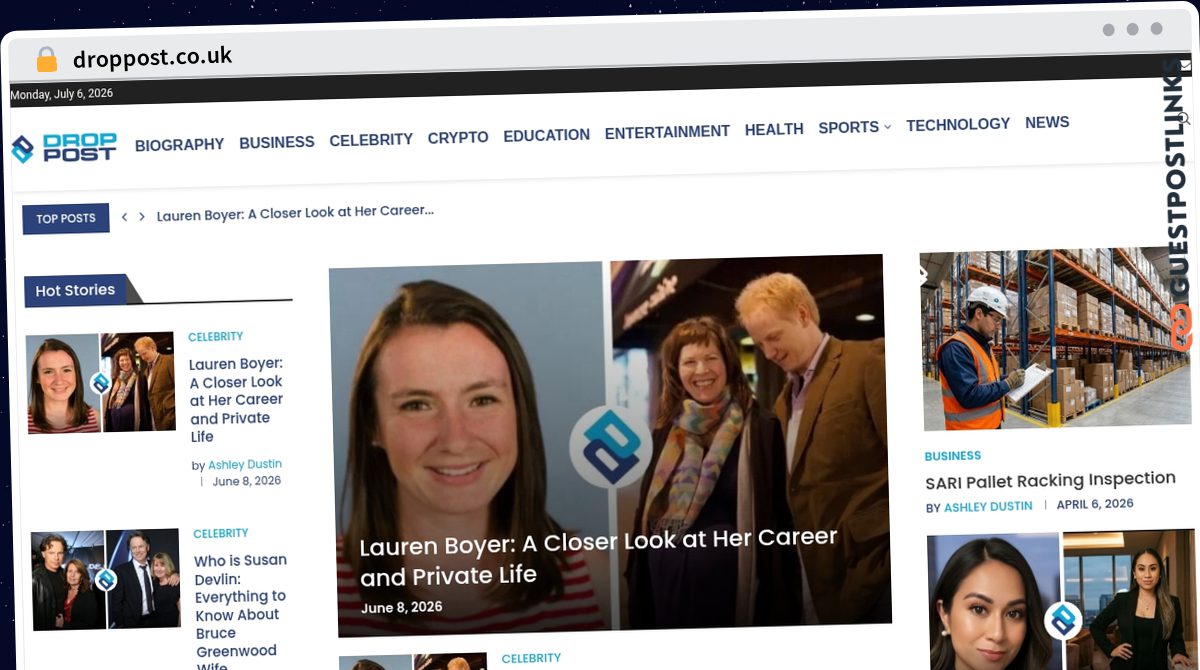Click June 8, 2026 date on featured slide
This screenshot has width=1200, height=670.
click(401, 607)
